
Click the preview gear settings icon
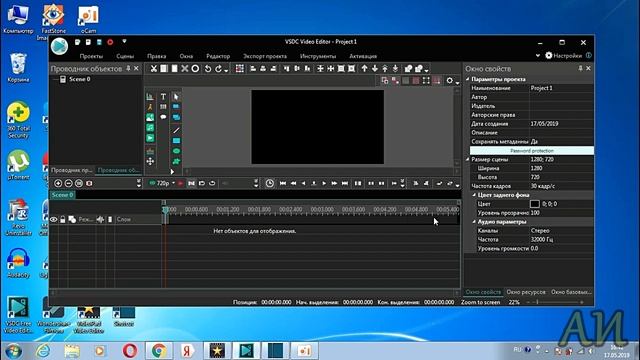click(449, 80)
